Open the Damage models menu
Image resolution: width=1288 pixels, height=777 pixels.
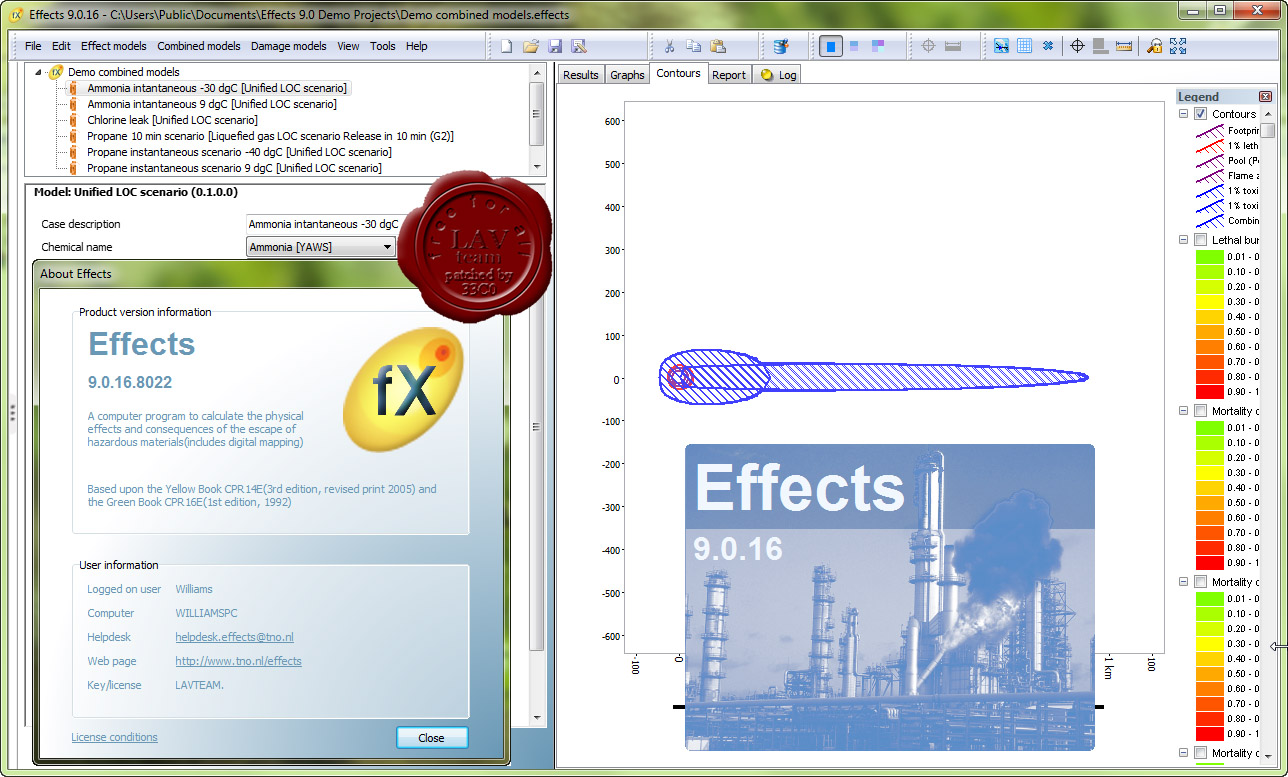click(x=289, y=46)
